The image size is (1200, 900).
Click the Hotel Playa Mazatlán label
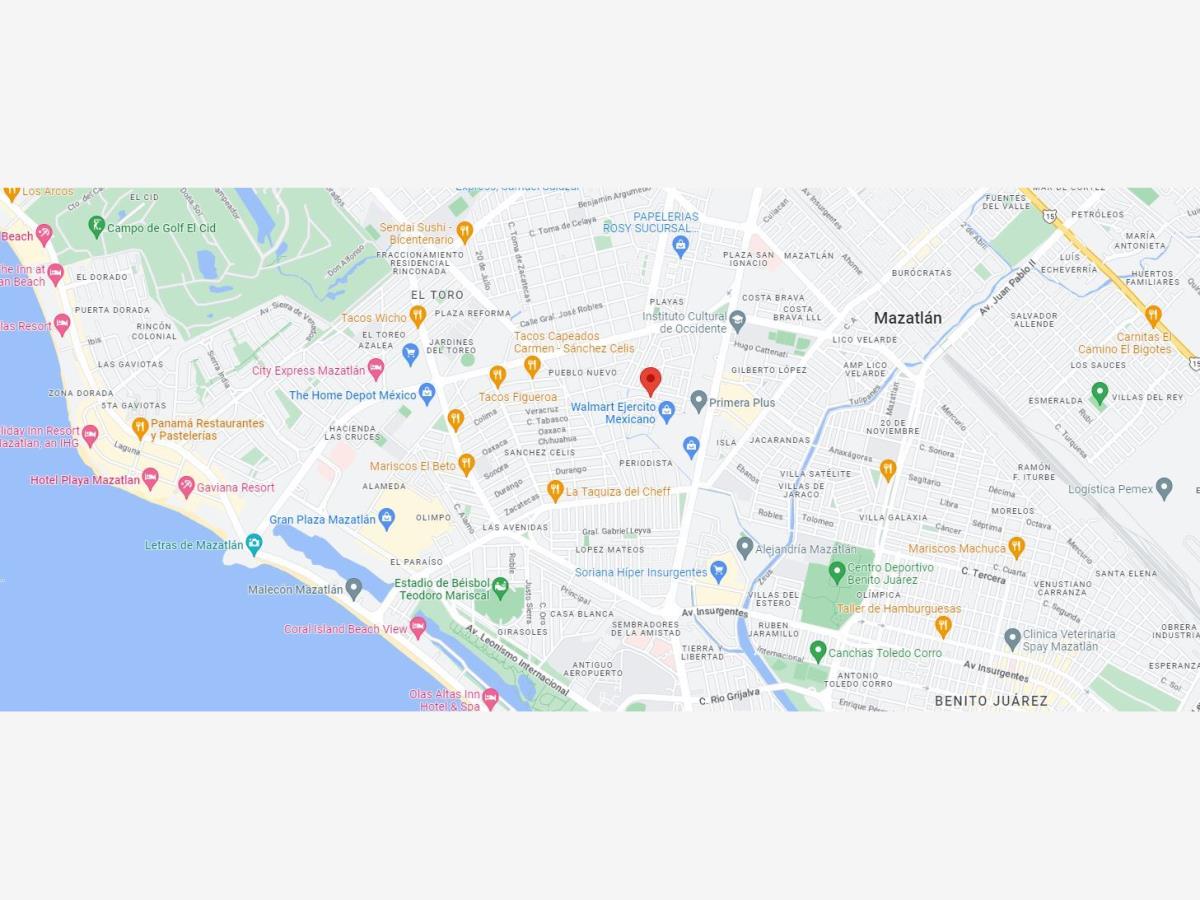[85, 480]
